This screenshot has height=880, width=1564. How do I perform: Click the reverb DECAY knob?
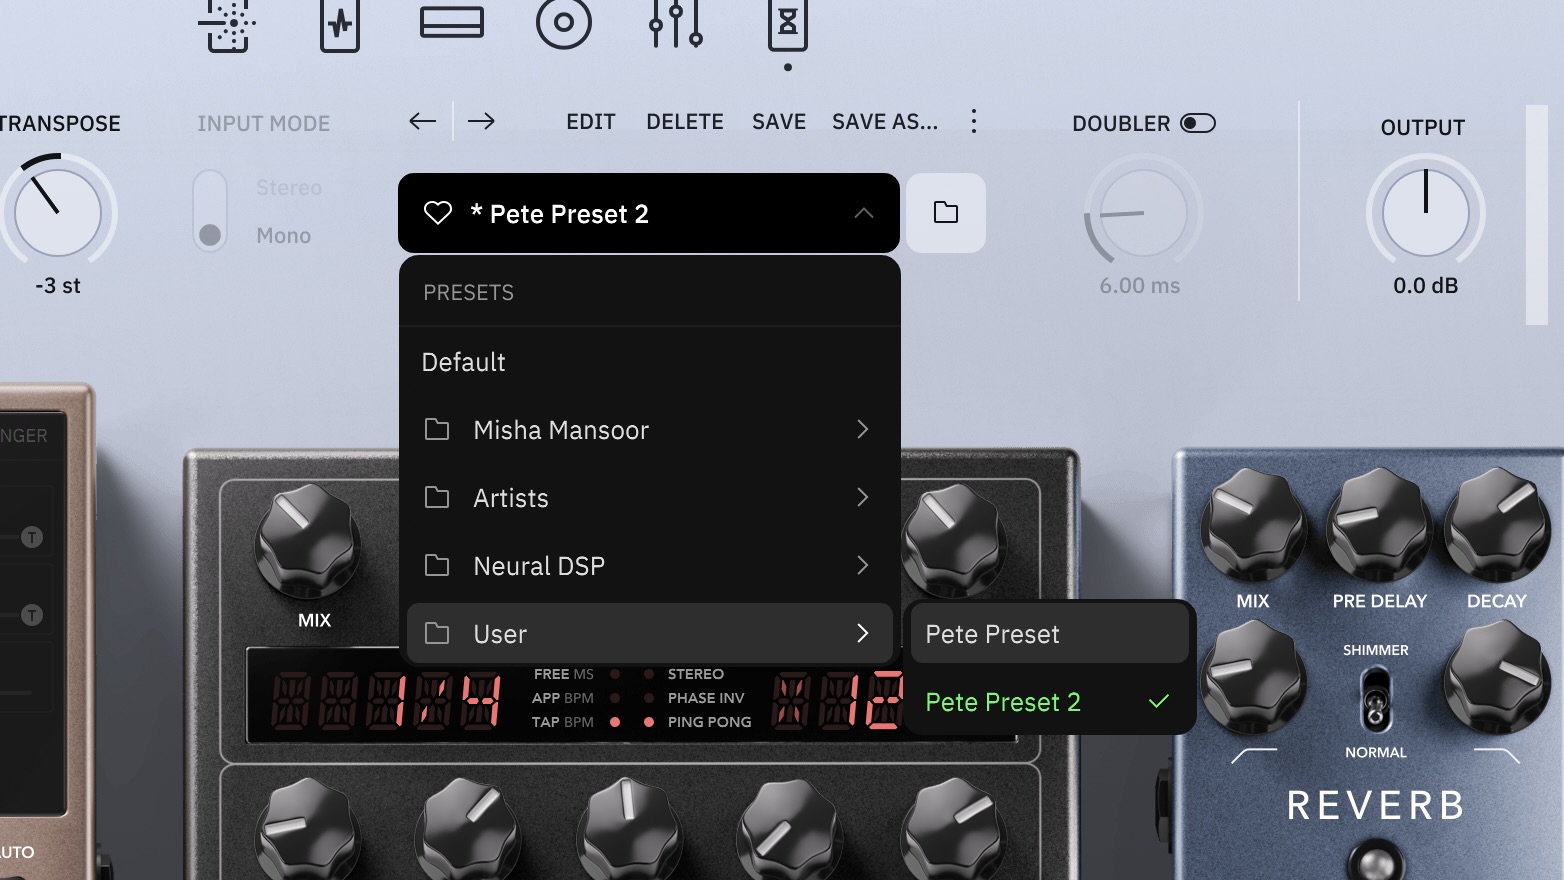pos(1497,523)
